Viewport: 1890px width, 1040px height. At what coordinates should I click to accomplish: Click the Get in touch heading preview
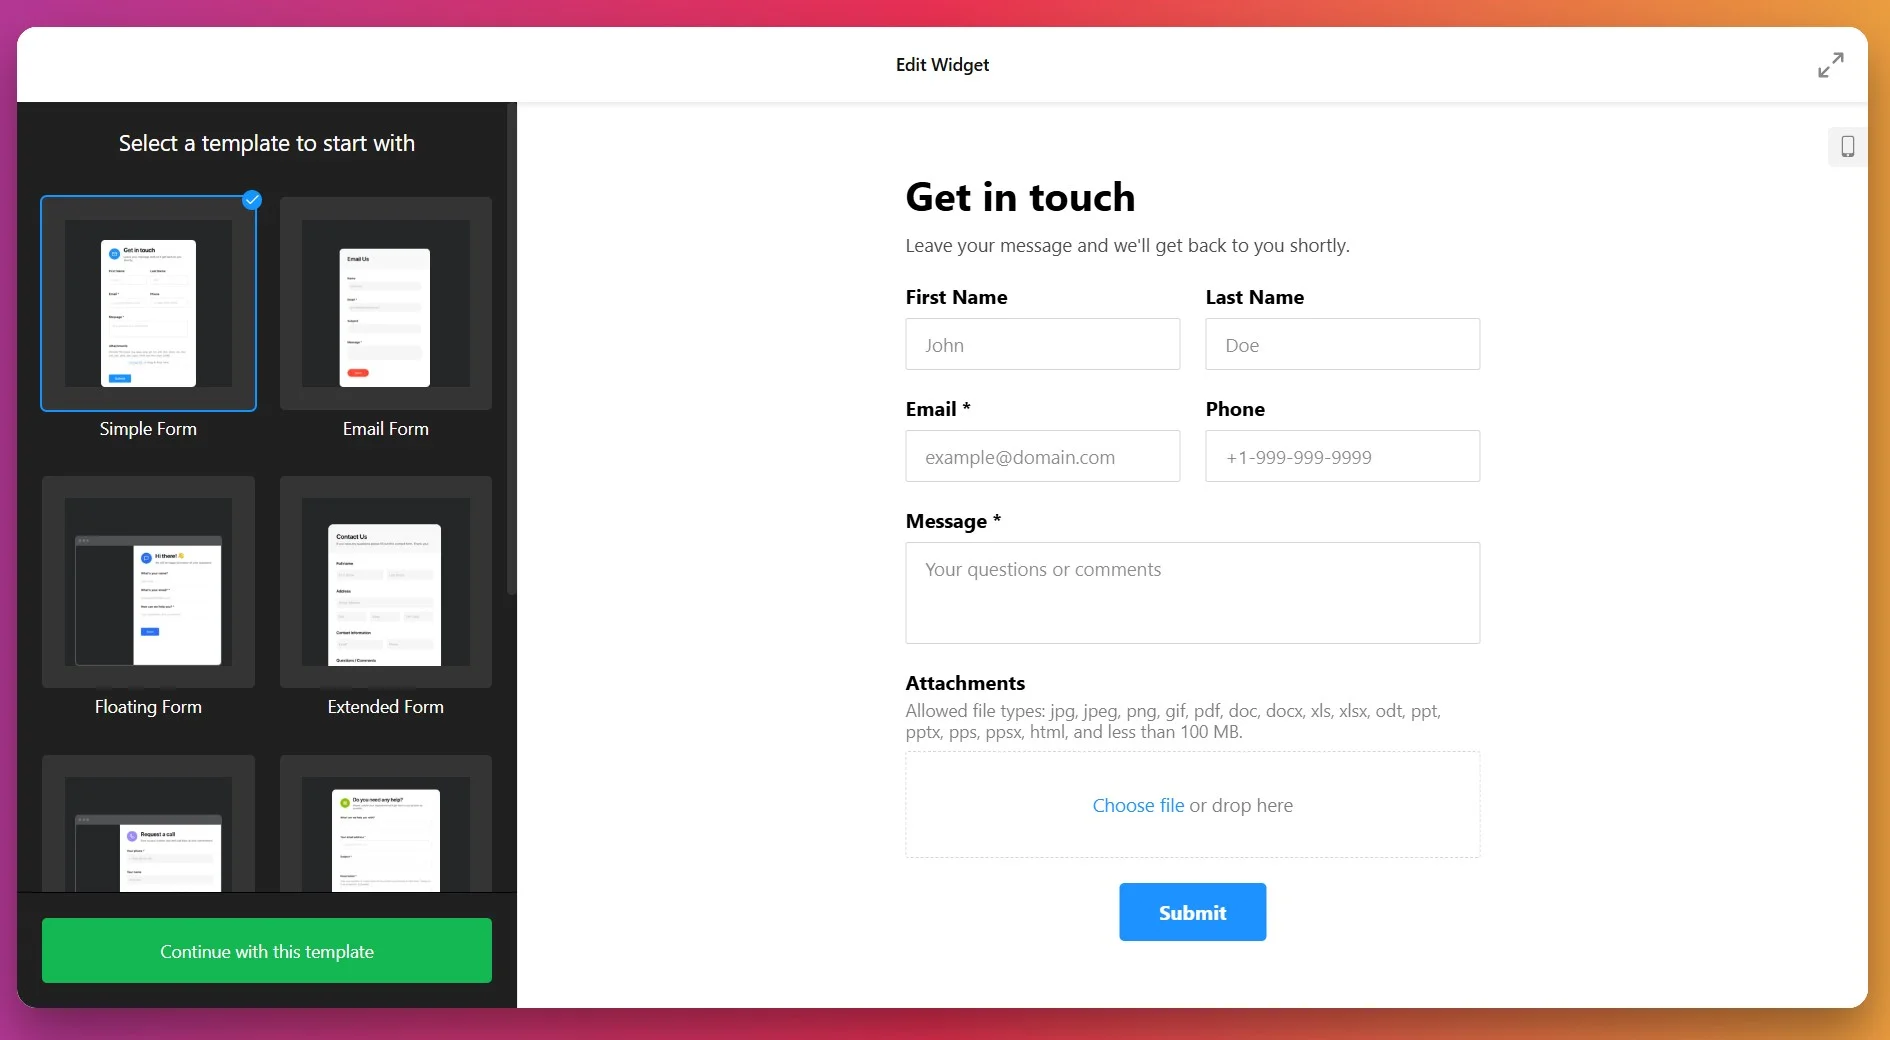coord(1019,197)
